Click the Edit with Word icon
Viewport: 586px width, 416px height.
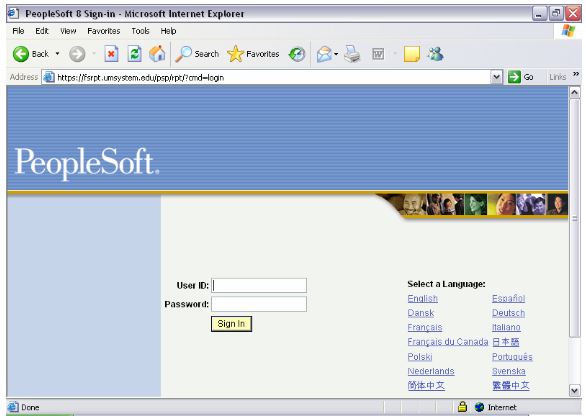point(378,55)
